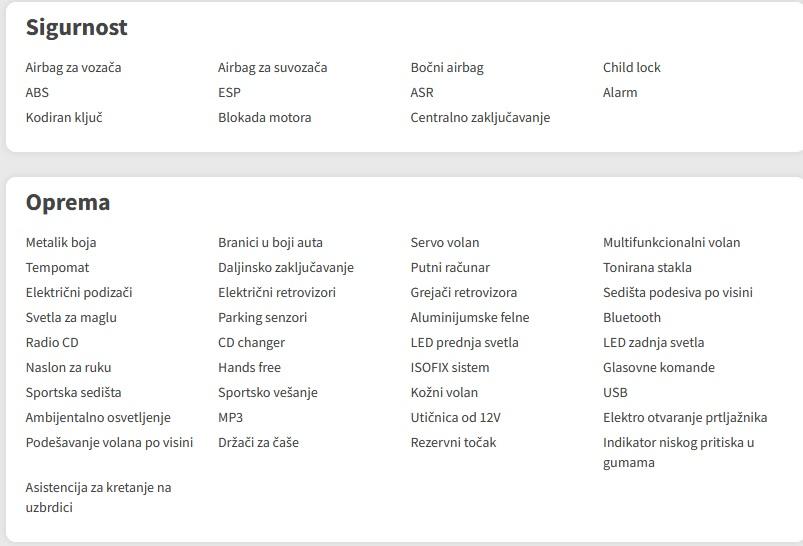
Task: Click the Bluetooth feature label
Action: 631,318
